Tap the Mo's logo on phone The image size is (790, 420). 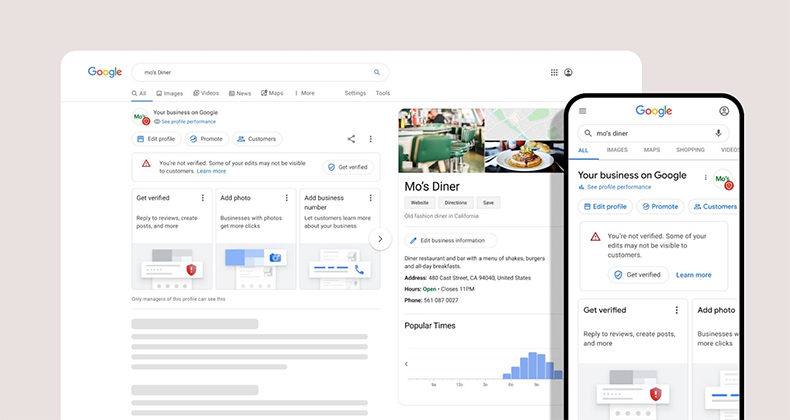pyautogui.click(x=723, y=179)
